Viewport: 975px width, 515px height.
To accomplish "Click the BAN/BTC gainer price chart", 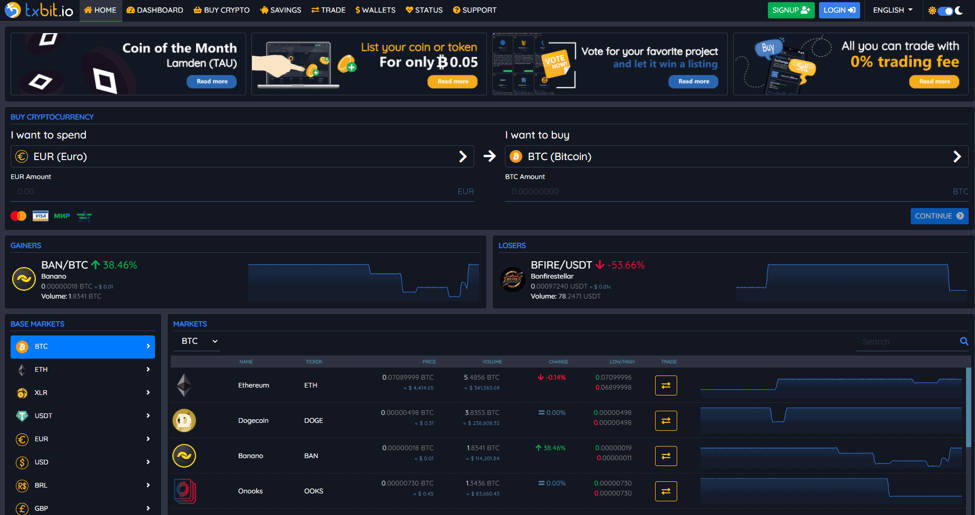I will [x=364, y=282].
